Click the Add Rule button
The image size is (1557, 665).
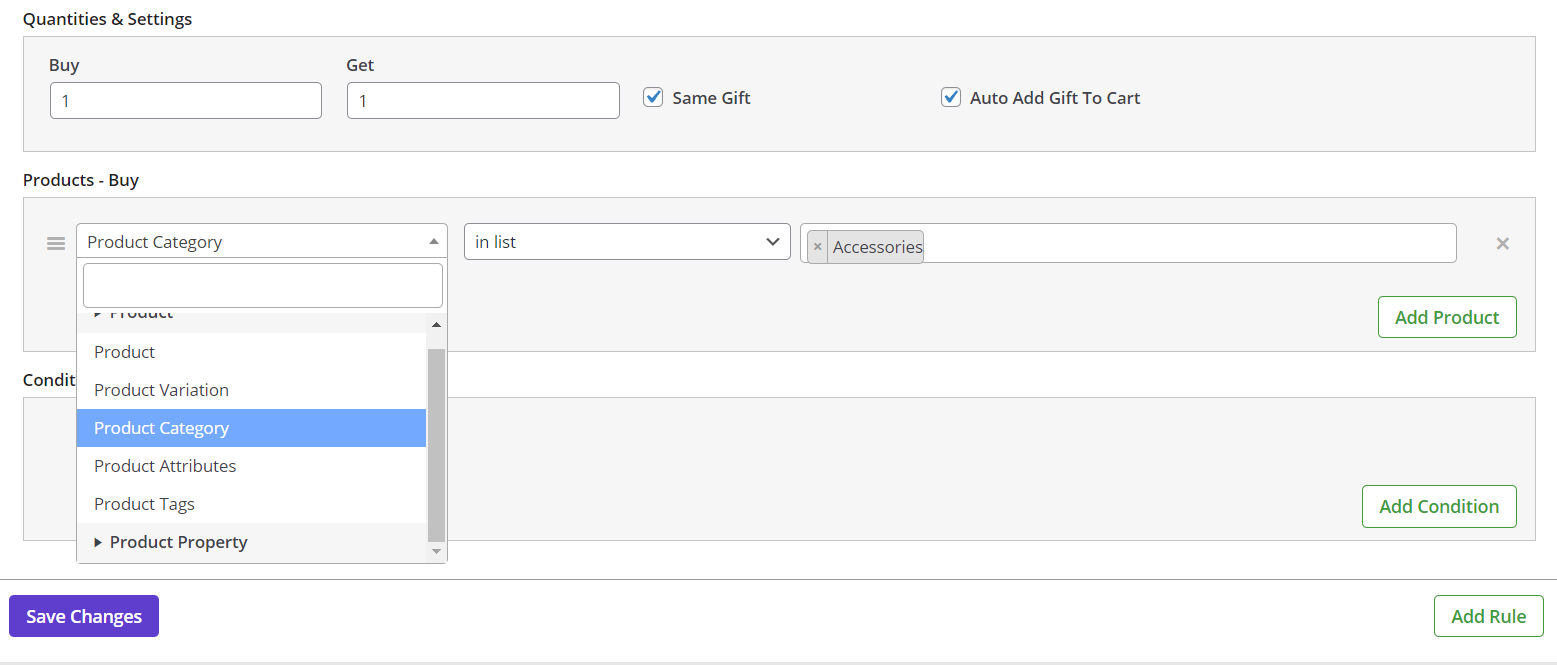click(1488, 616)
